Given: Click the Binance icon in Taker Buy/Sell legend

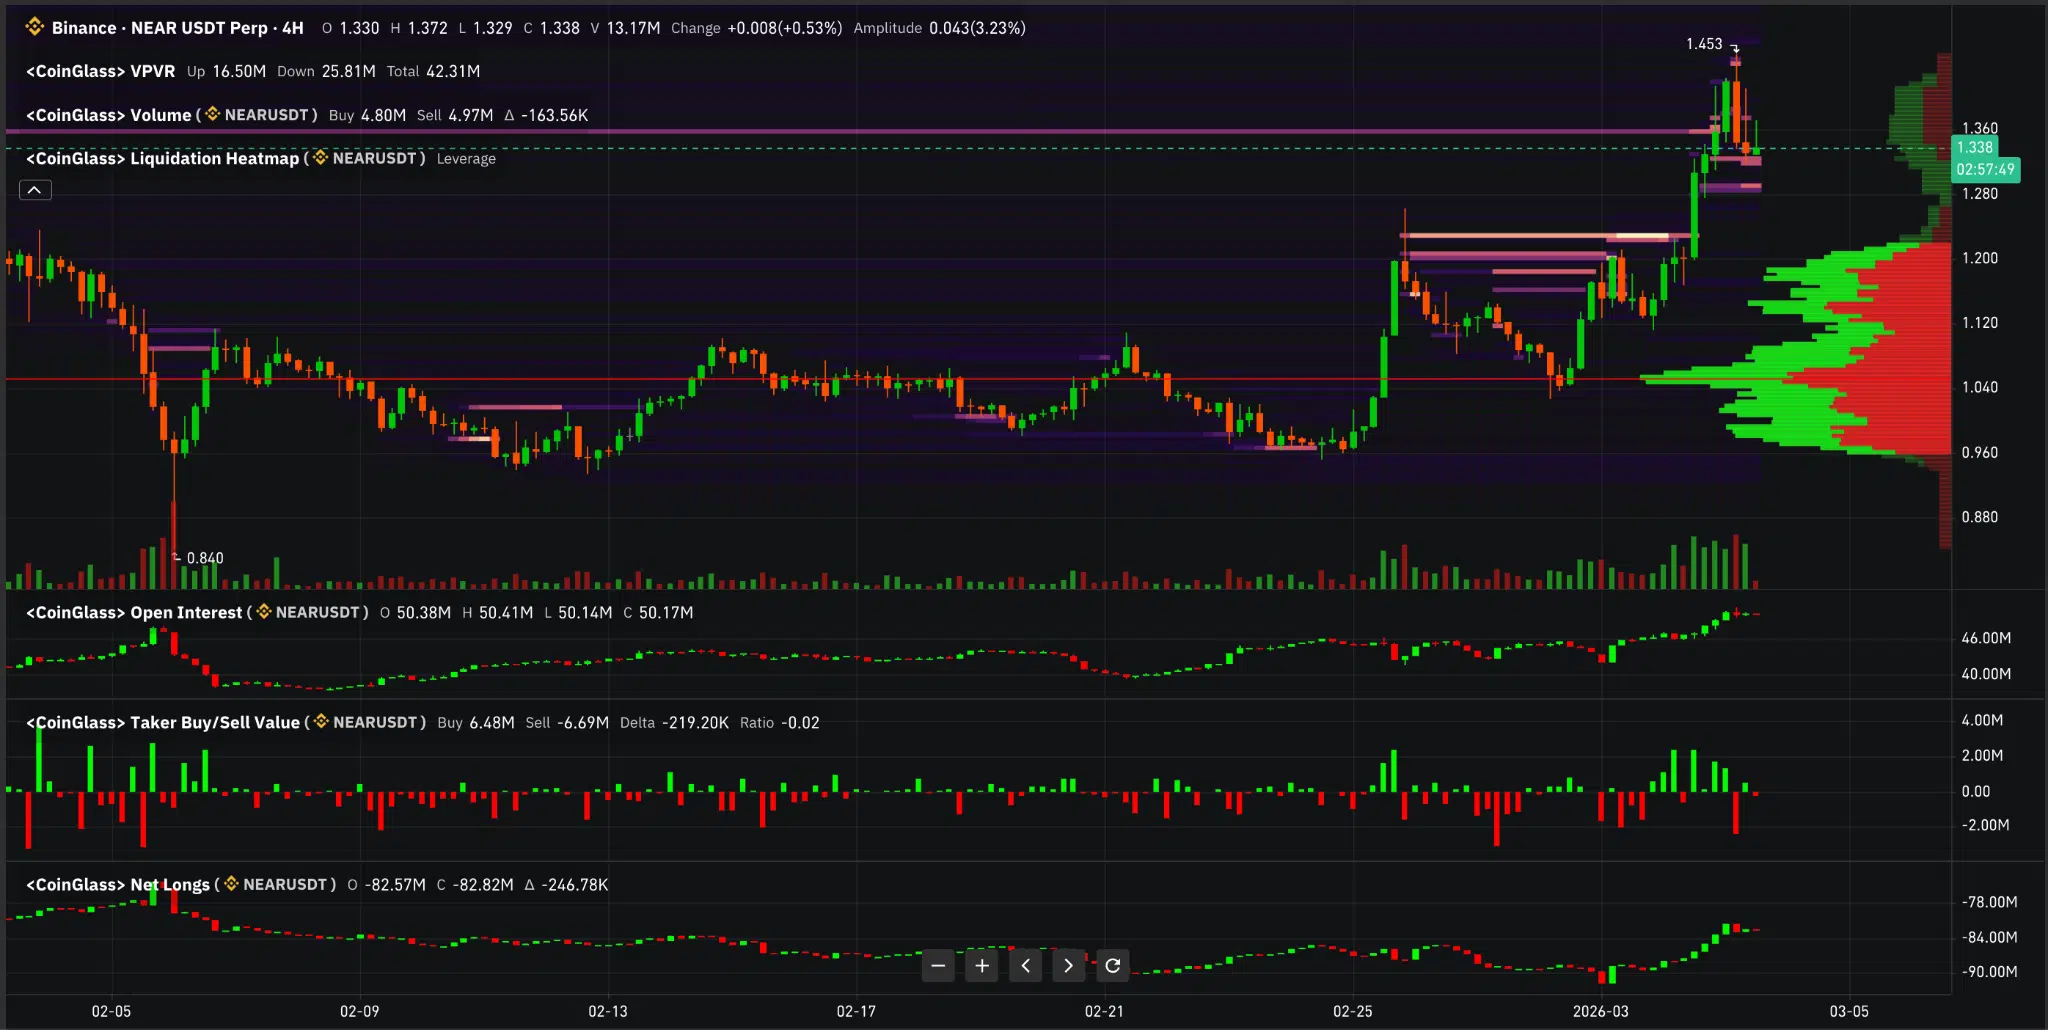Looking at the screenshot, I should tap(319, 722).
